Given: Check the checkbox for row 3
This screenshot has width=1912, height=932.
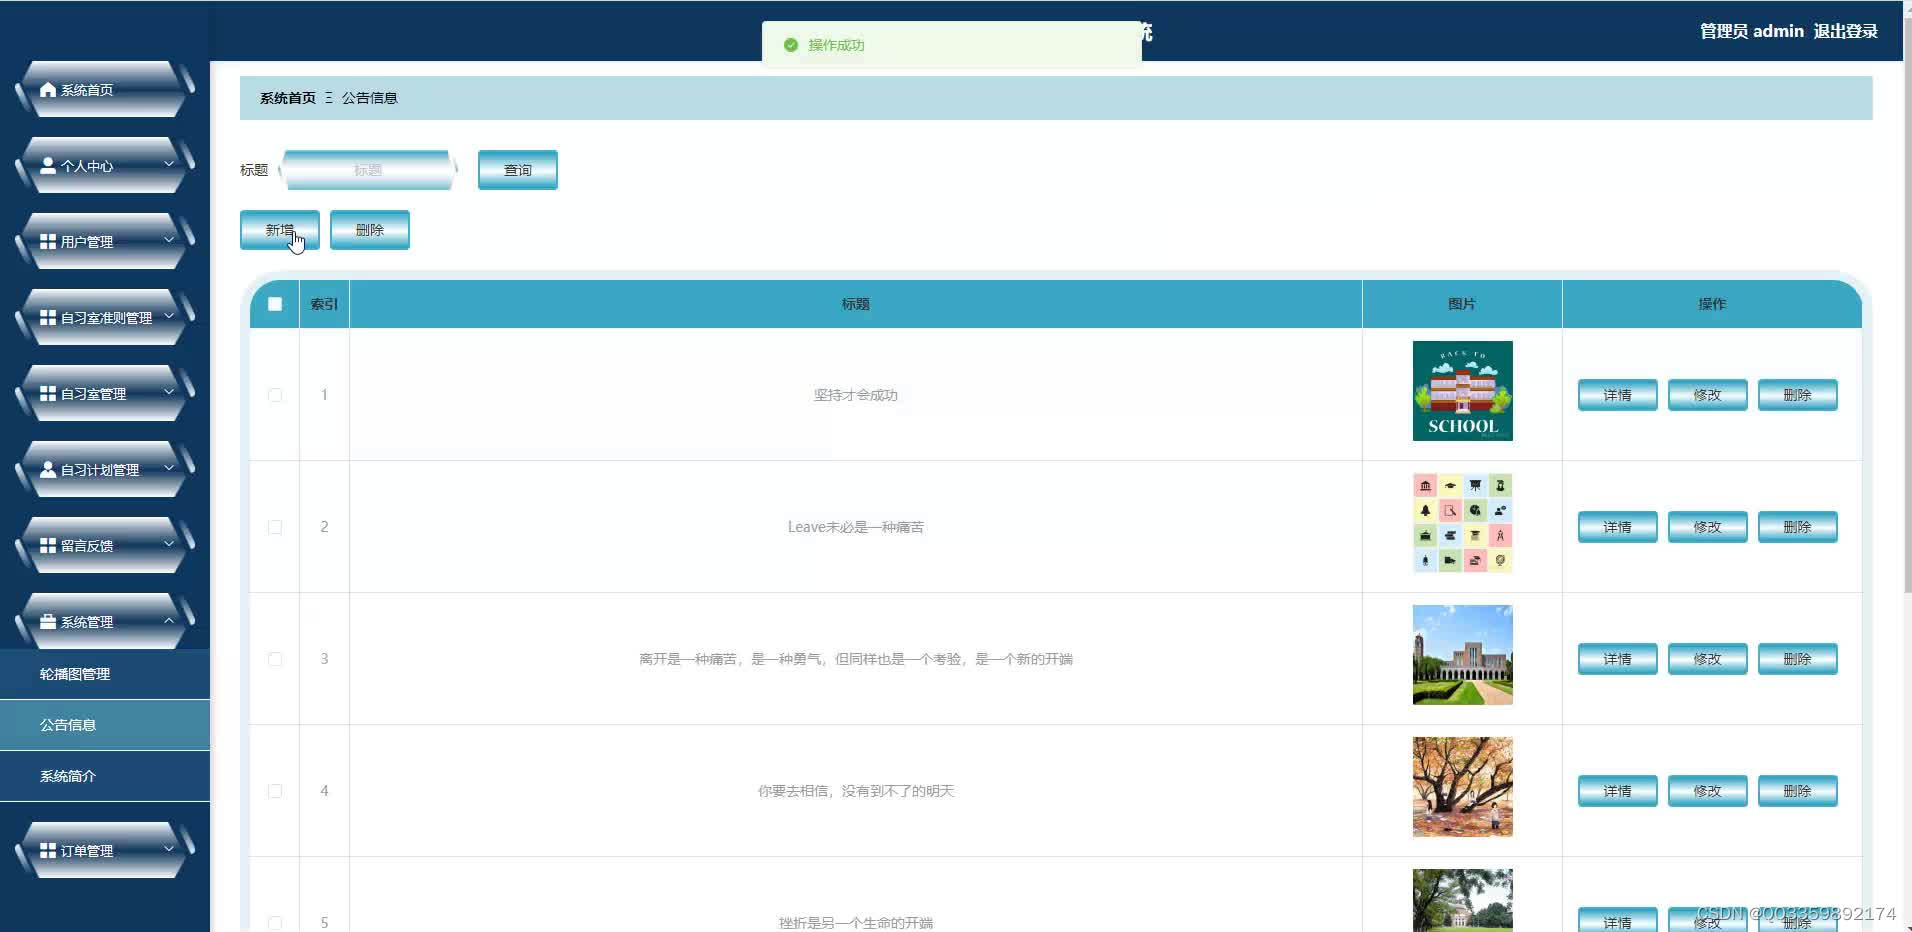Looking at the screenshot, I should 275,659.
